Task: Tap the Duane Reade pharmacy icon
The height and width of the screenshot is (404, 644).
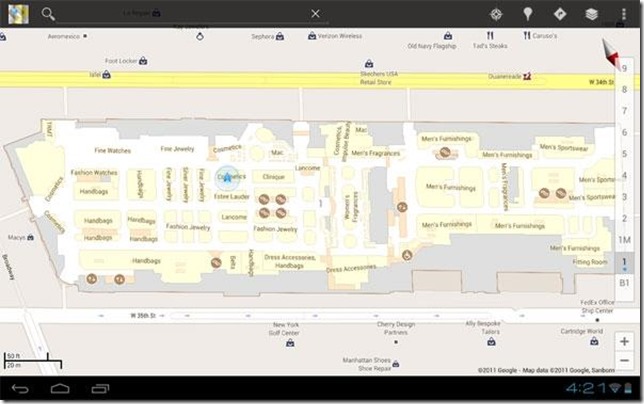Action: (x=527, y=76)
